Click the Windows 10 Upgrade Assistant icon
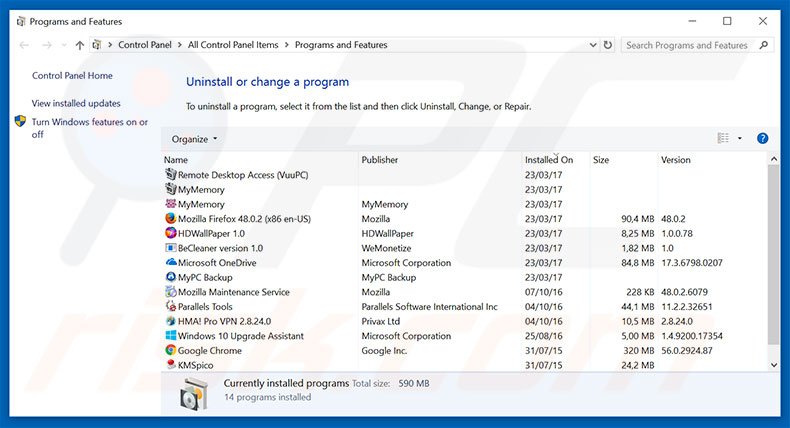This screenshot has width=790, height=428. (171, 335)
